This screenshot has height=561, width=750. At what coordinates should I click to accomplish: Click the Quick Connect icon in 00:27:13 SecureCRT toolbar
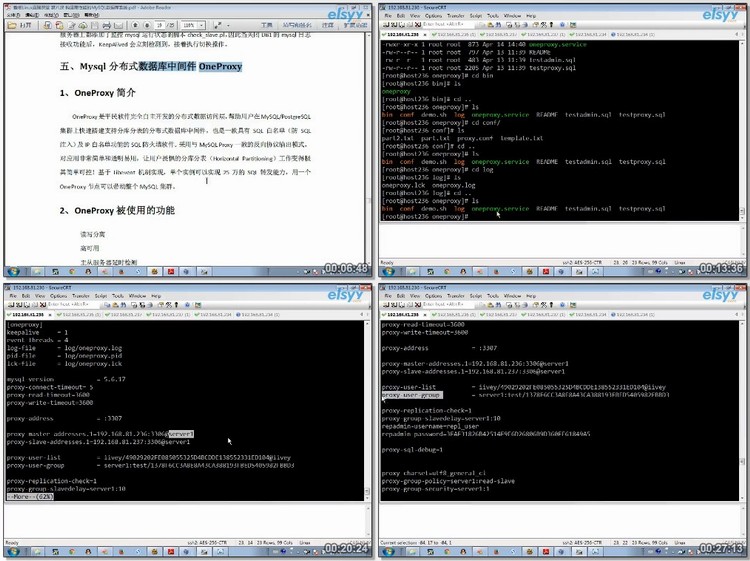point(394,305)
